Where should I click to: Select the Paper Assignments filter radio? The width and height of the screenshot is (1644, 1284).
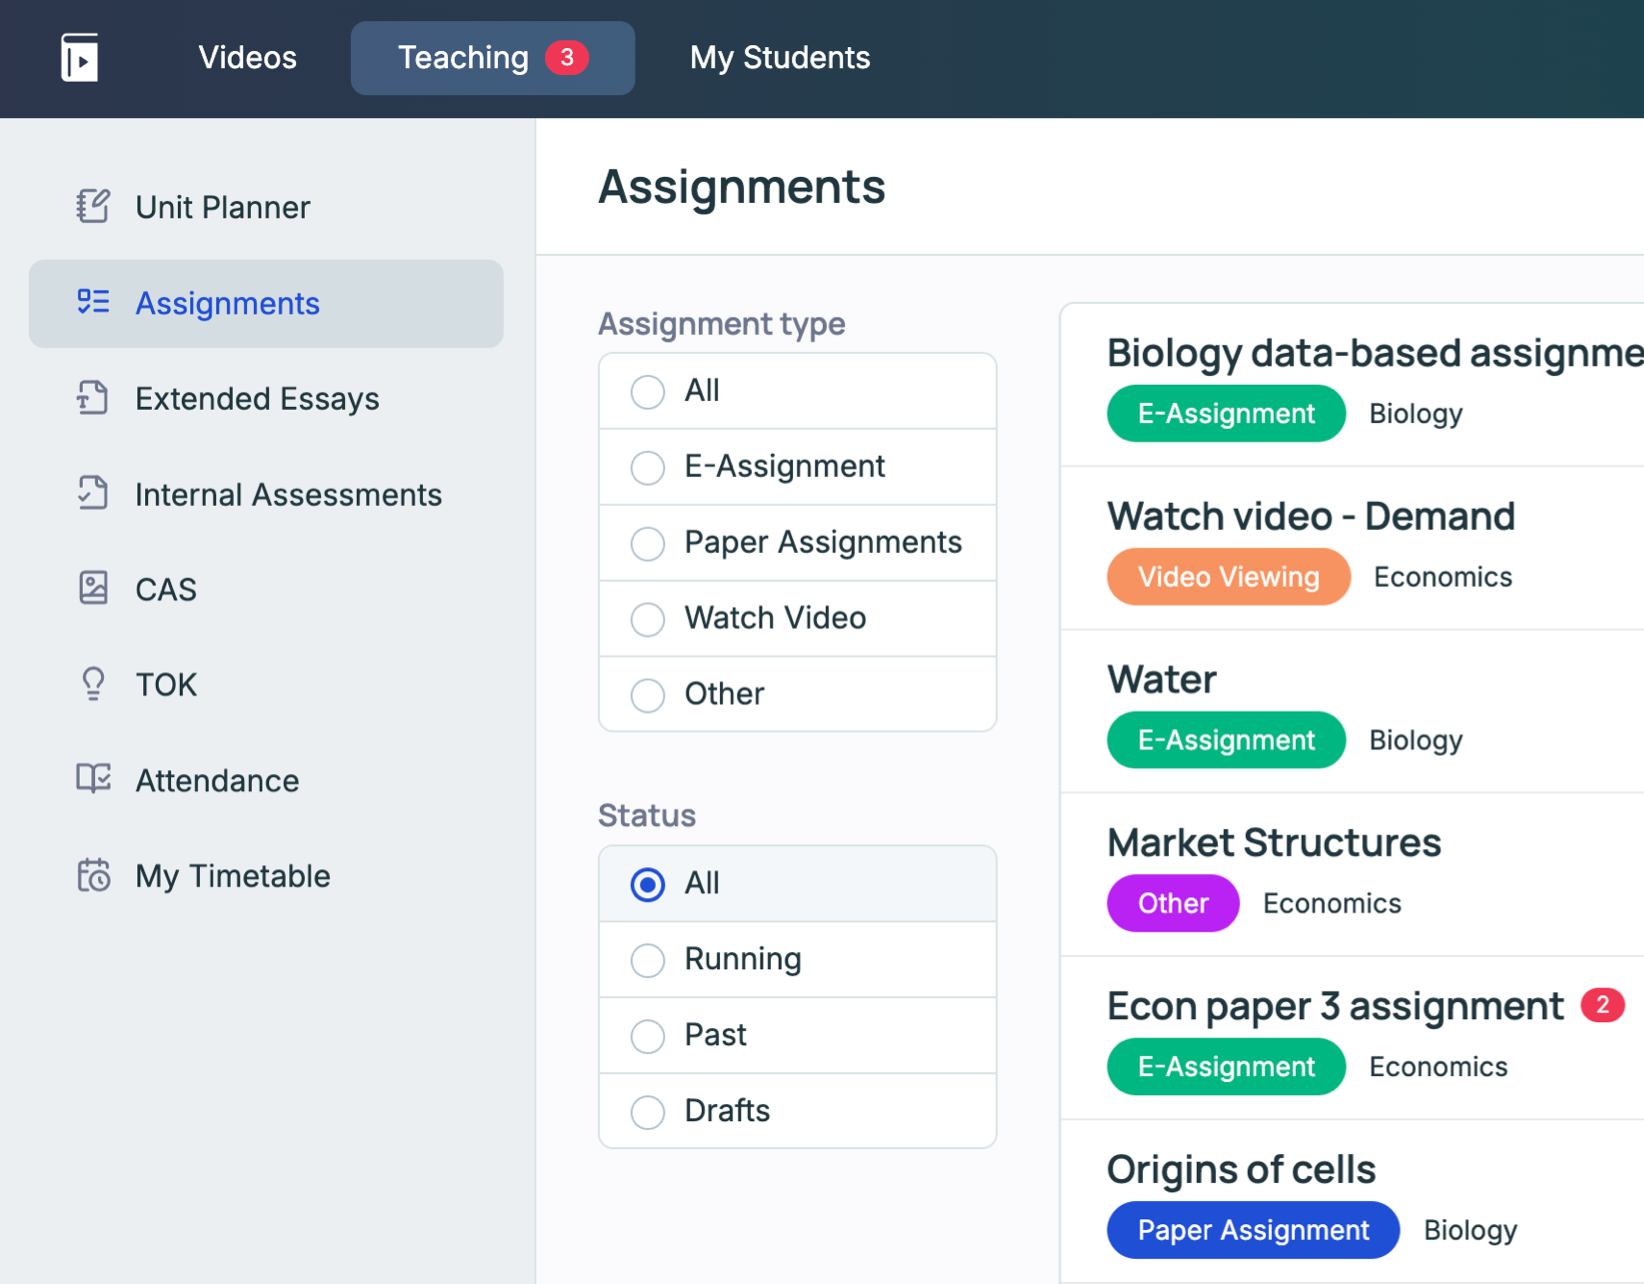click(648, 543)
